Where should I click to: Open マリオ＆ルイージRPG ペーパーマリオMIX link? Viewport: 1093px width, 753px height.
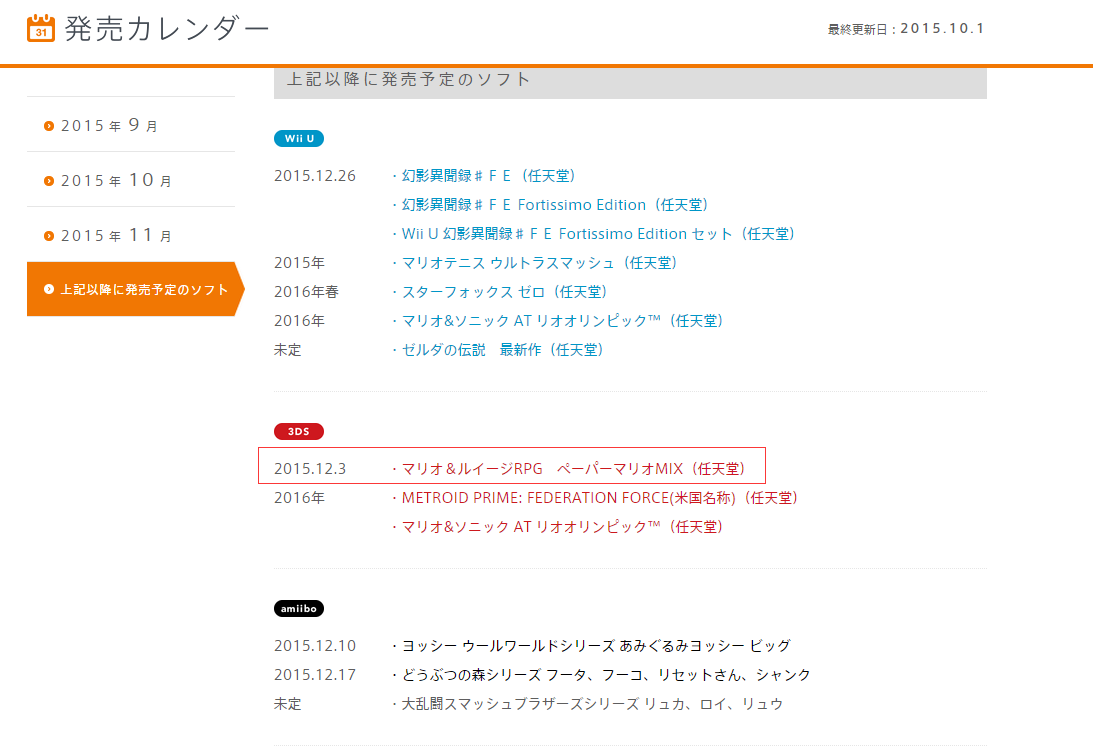[574, 469]
